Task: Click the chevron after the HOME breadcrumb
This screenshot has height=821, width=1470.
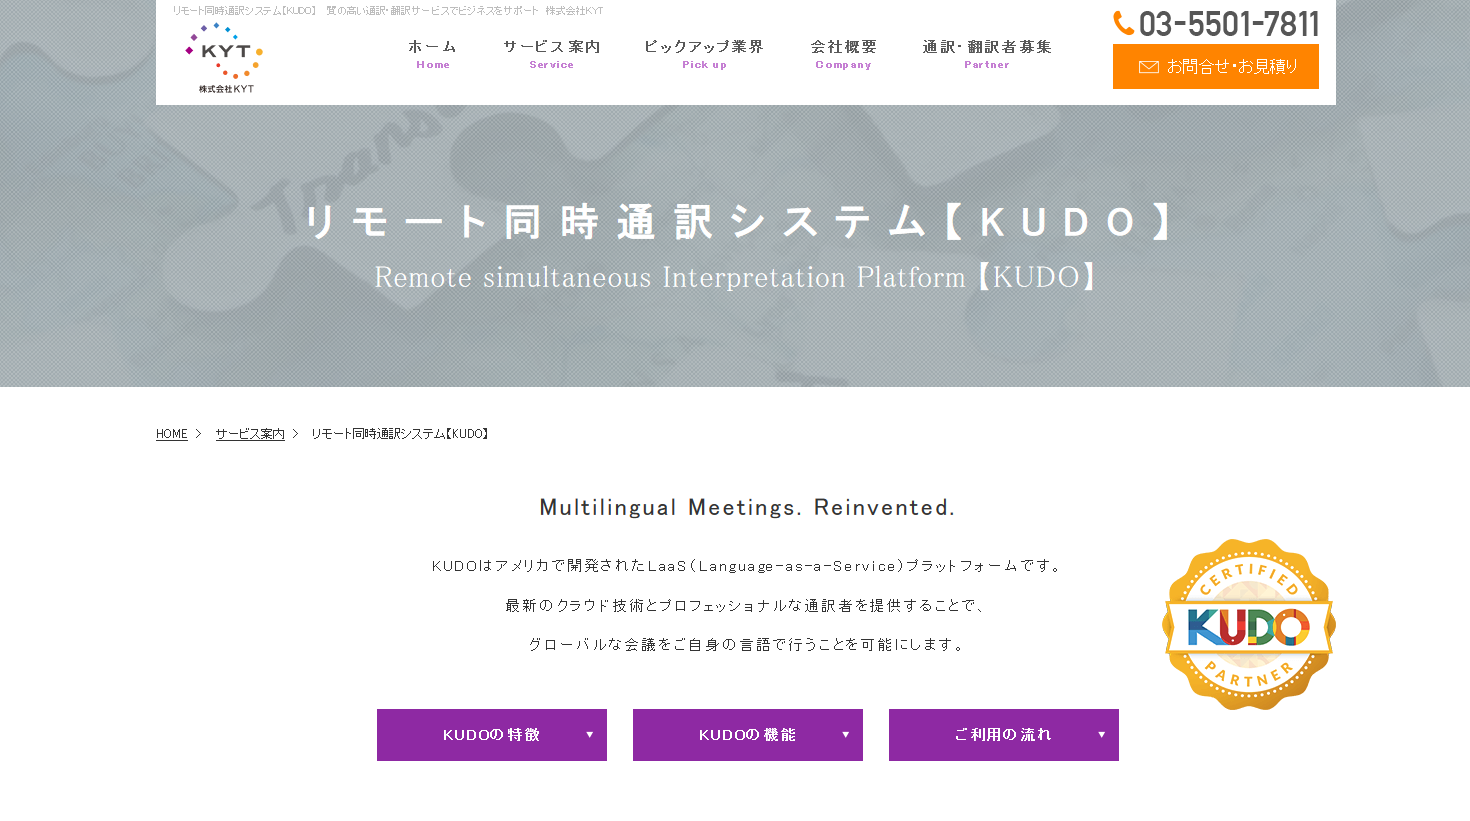Action: (x=198, y=434)
